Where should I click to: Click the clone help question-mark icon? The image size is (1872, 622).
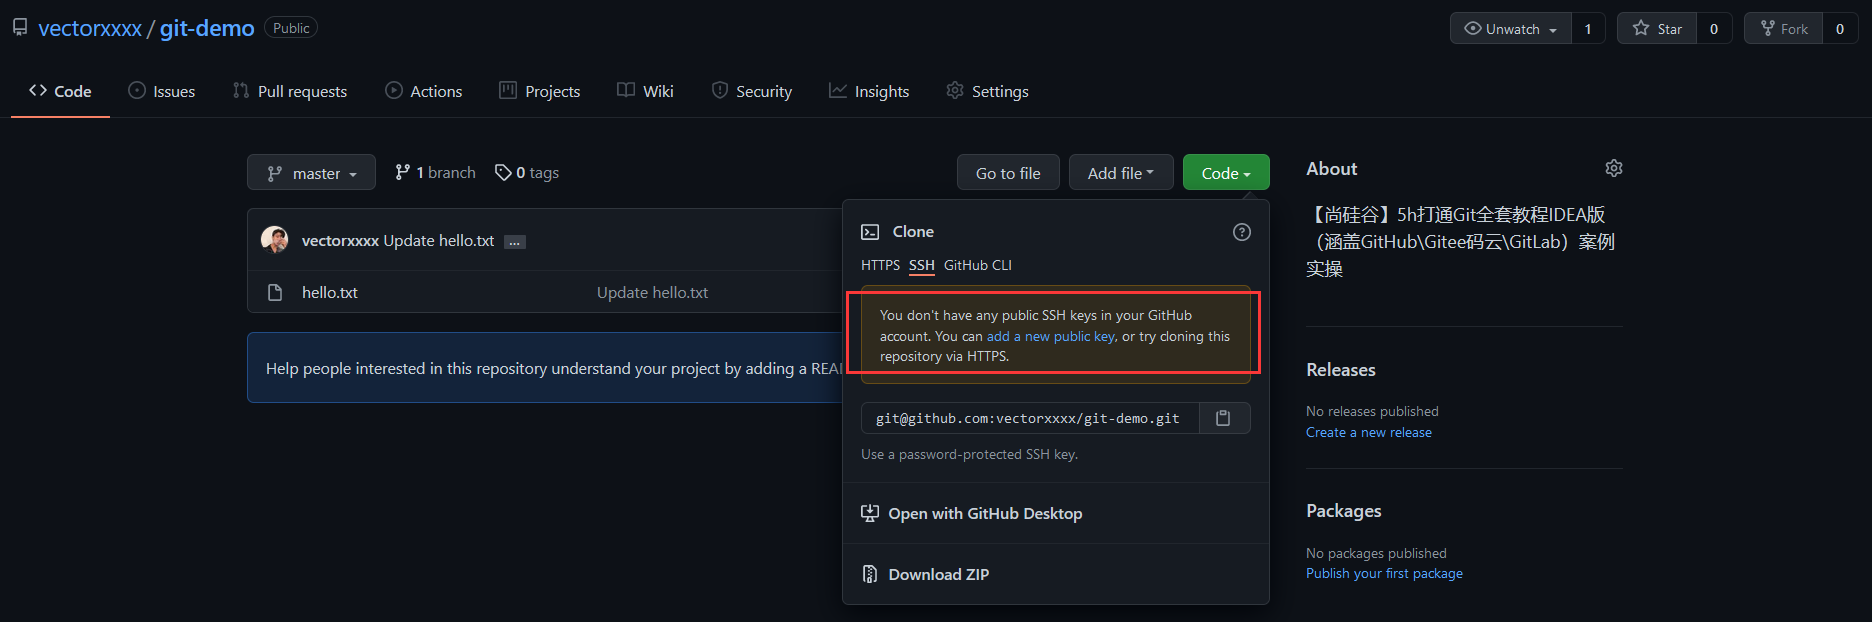click(x=1242, y=232)
